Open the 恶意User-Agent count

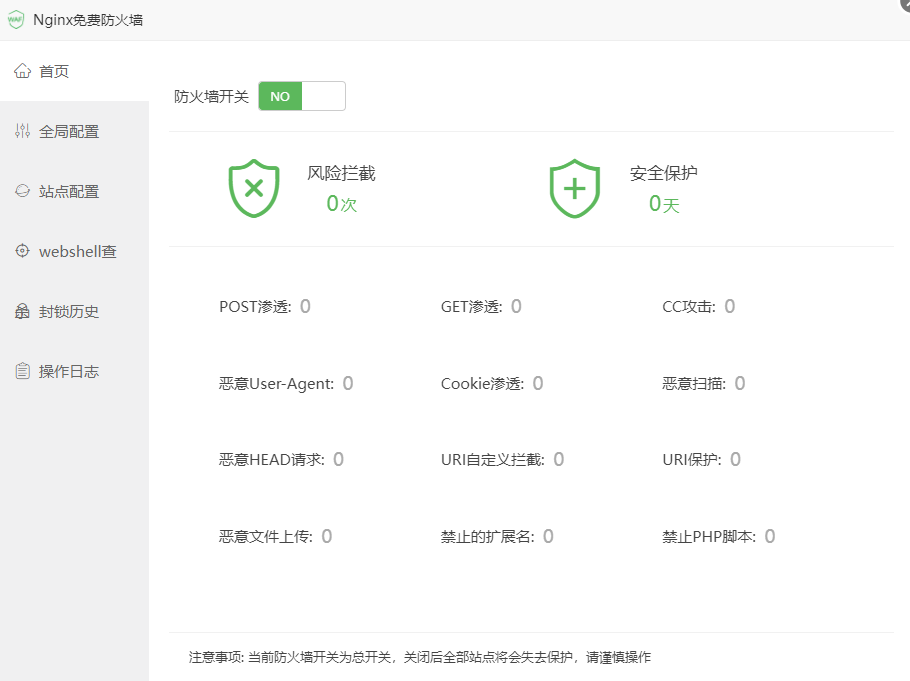348,383
